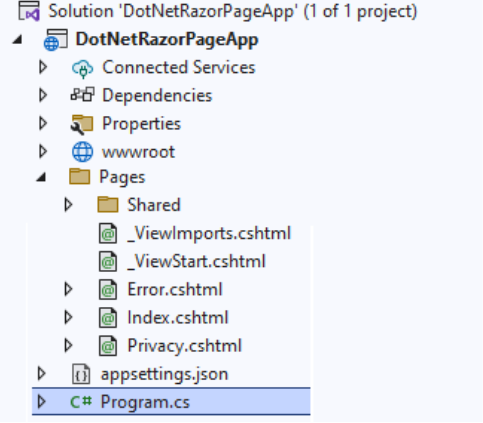483x423 pixels.
Task: Select the appsettings.json file
Action: click(x=164, y=374)
